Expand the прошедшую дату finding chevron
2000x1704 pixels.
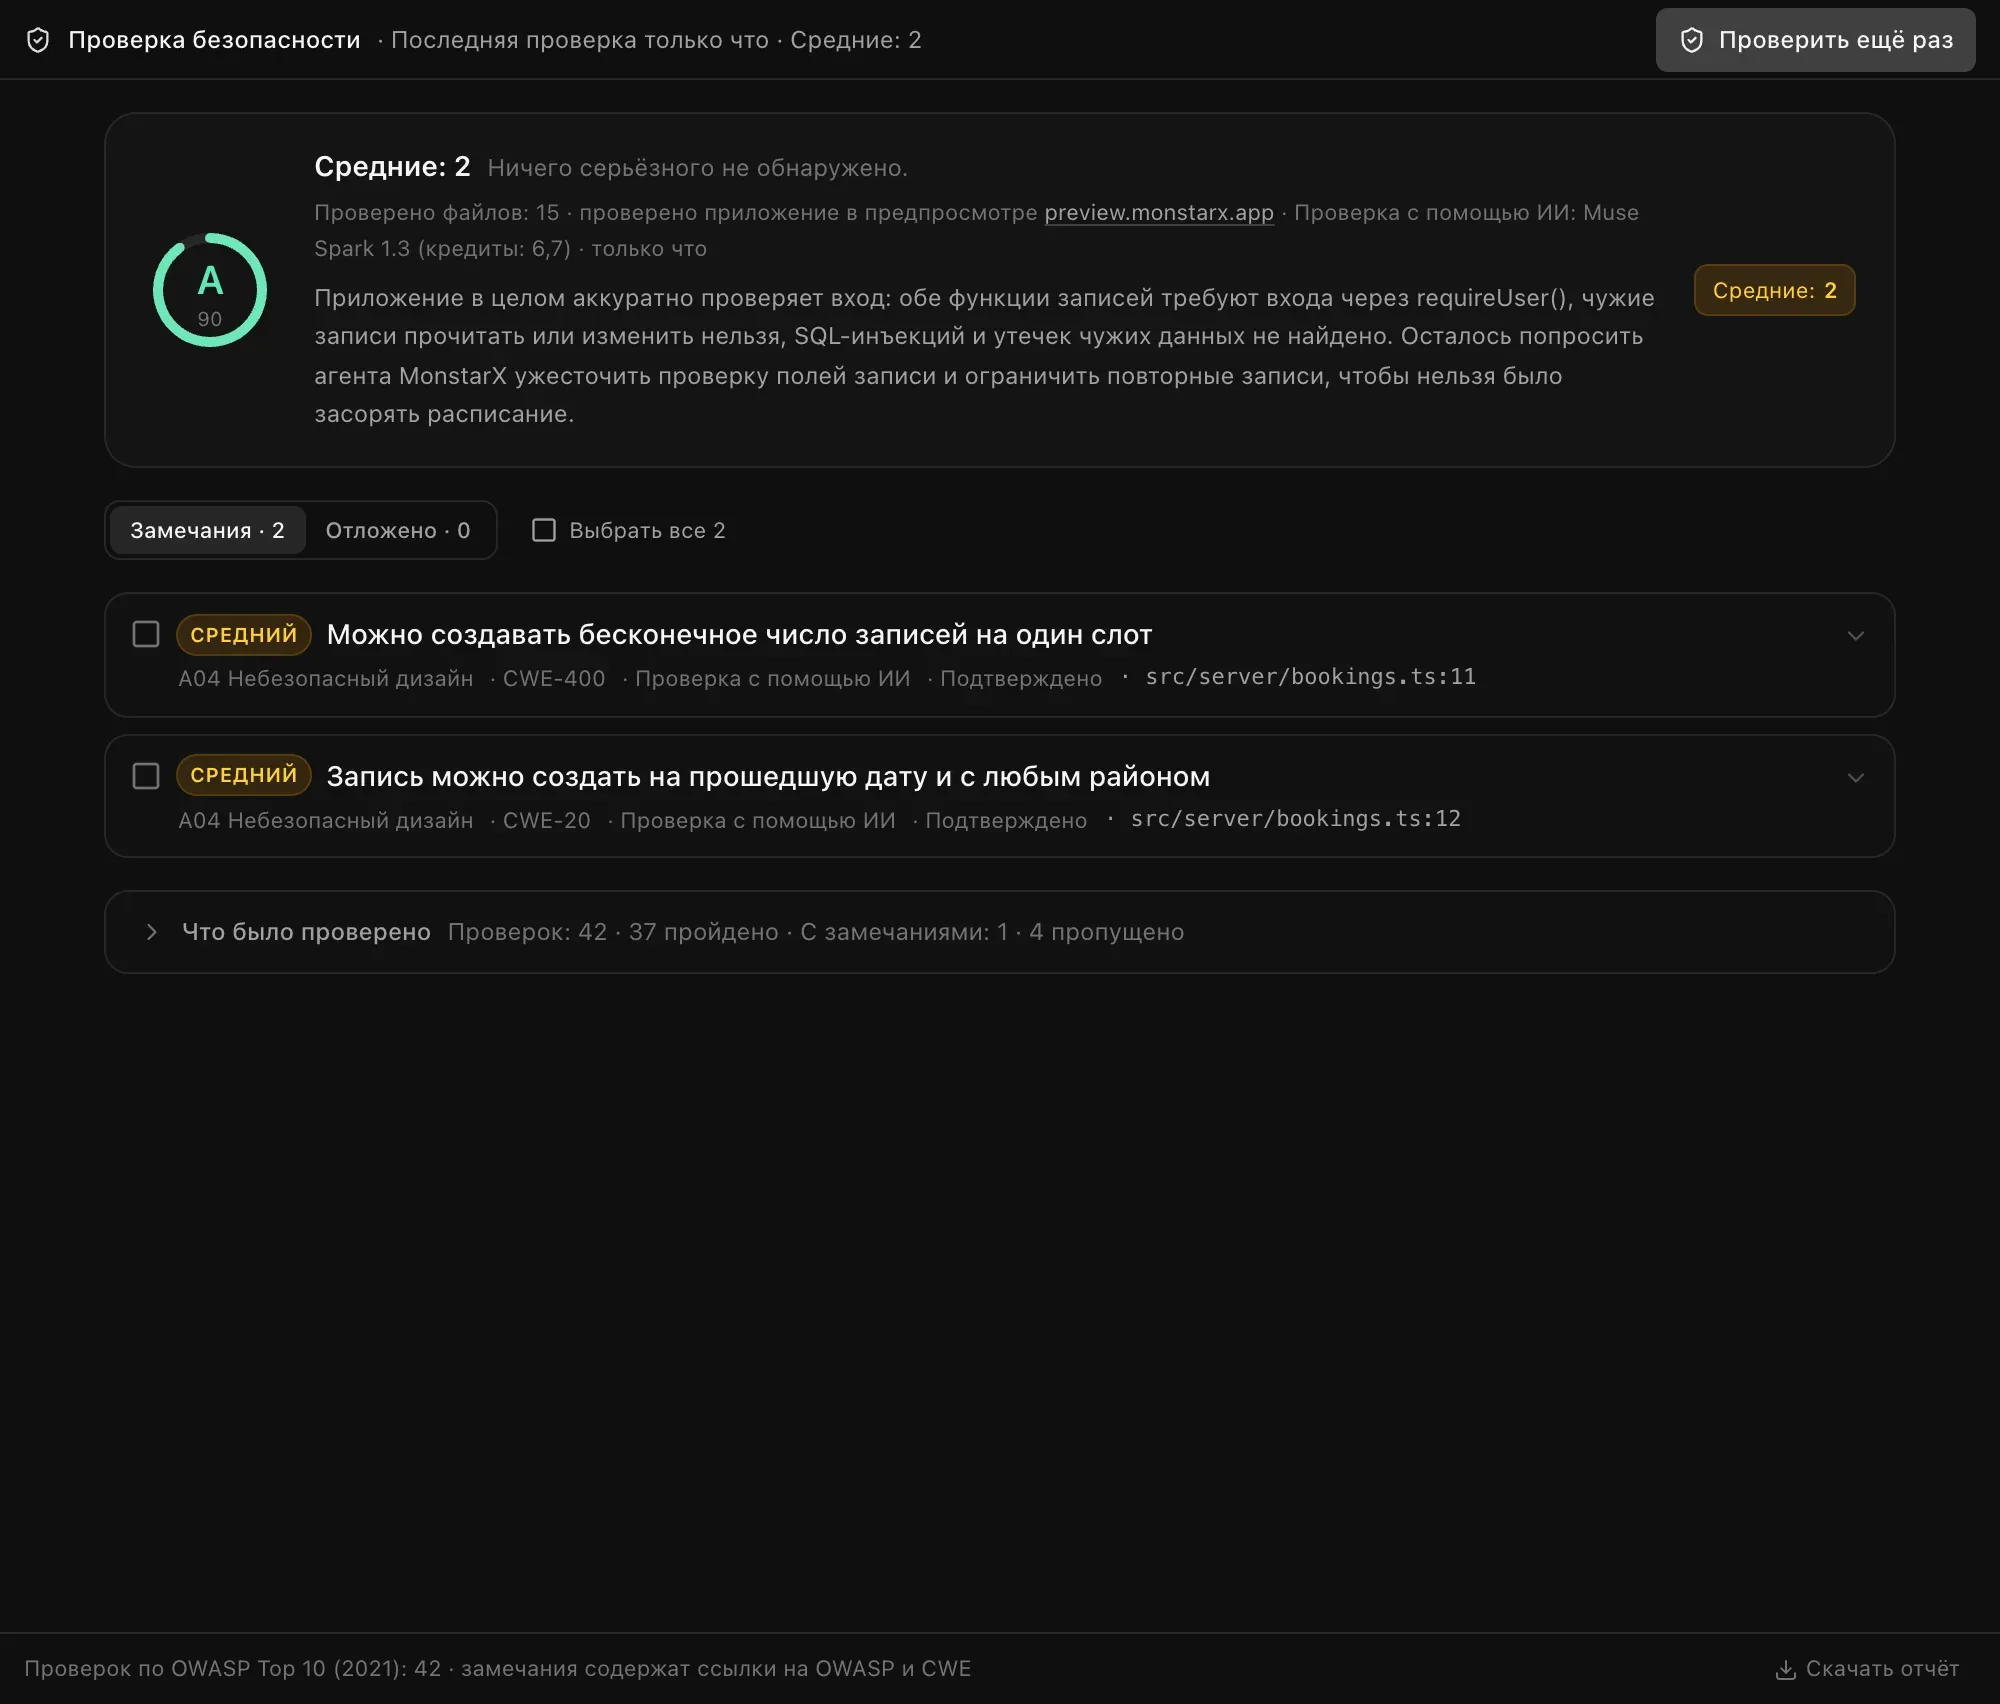(1856, 778)
